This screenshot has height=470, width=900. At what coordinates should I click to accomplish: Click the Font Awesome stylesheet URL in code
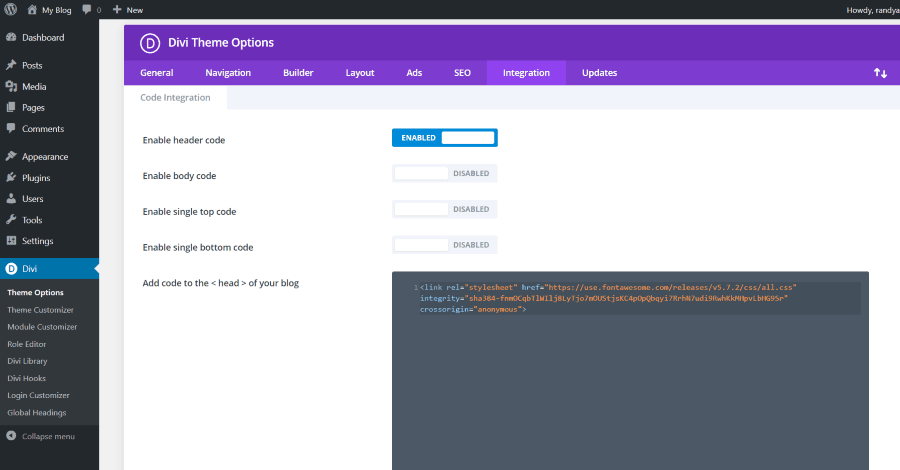coord(670,287)
